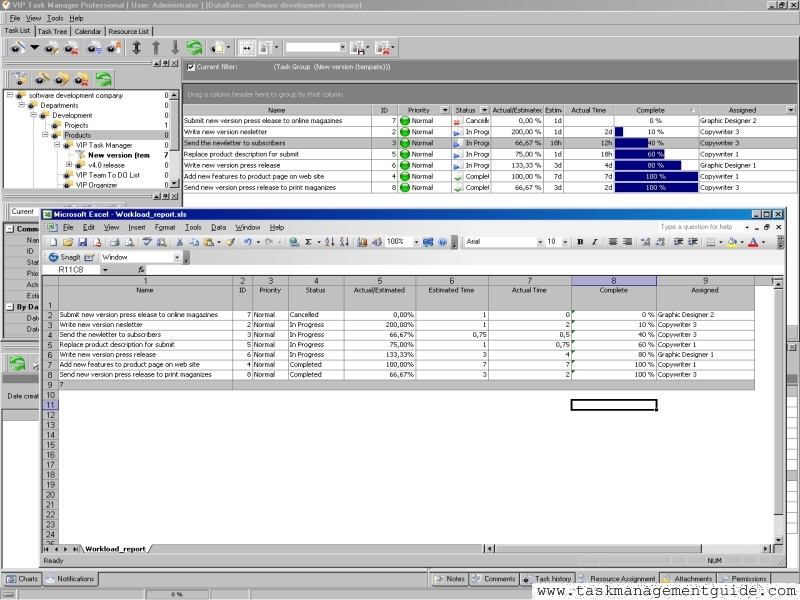Click the Cut scissors icon in Excel
This screenshot has height=600, width=800.
[x=180, y=242]
